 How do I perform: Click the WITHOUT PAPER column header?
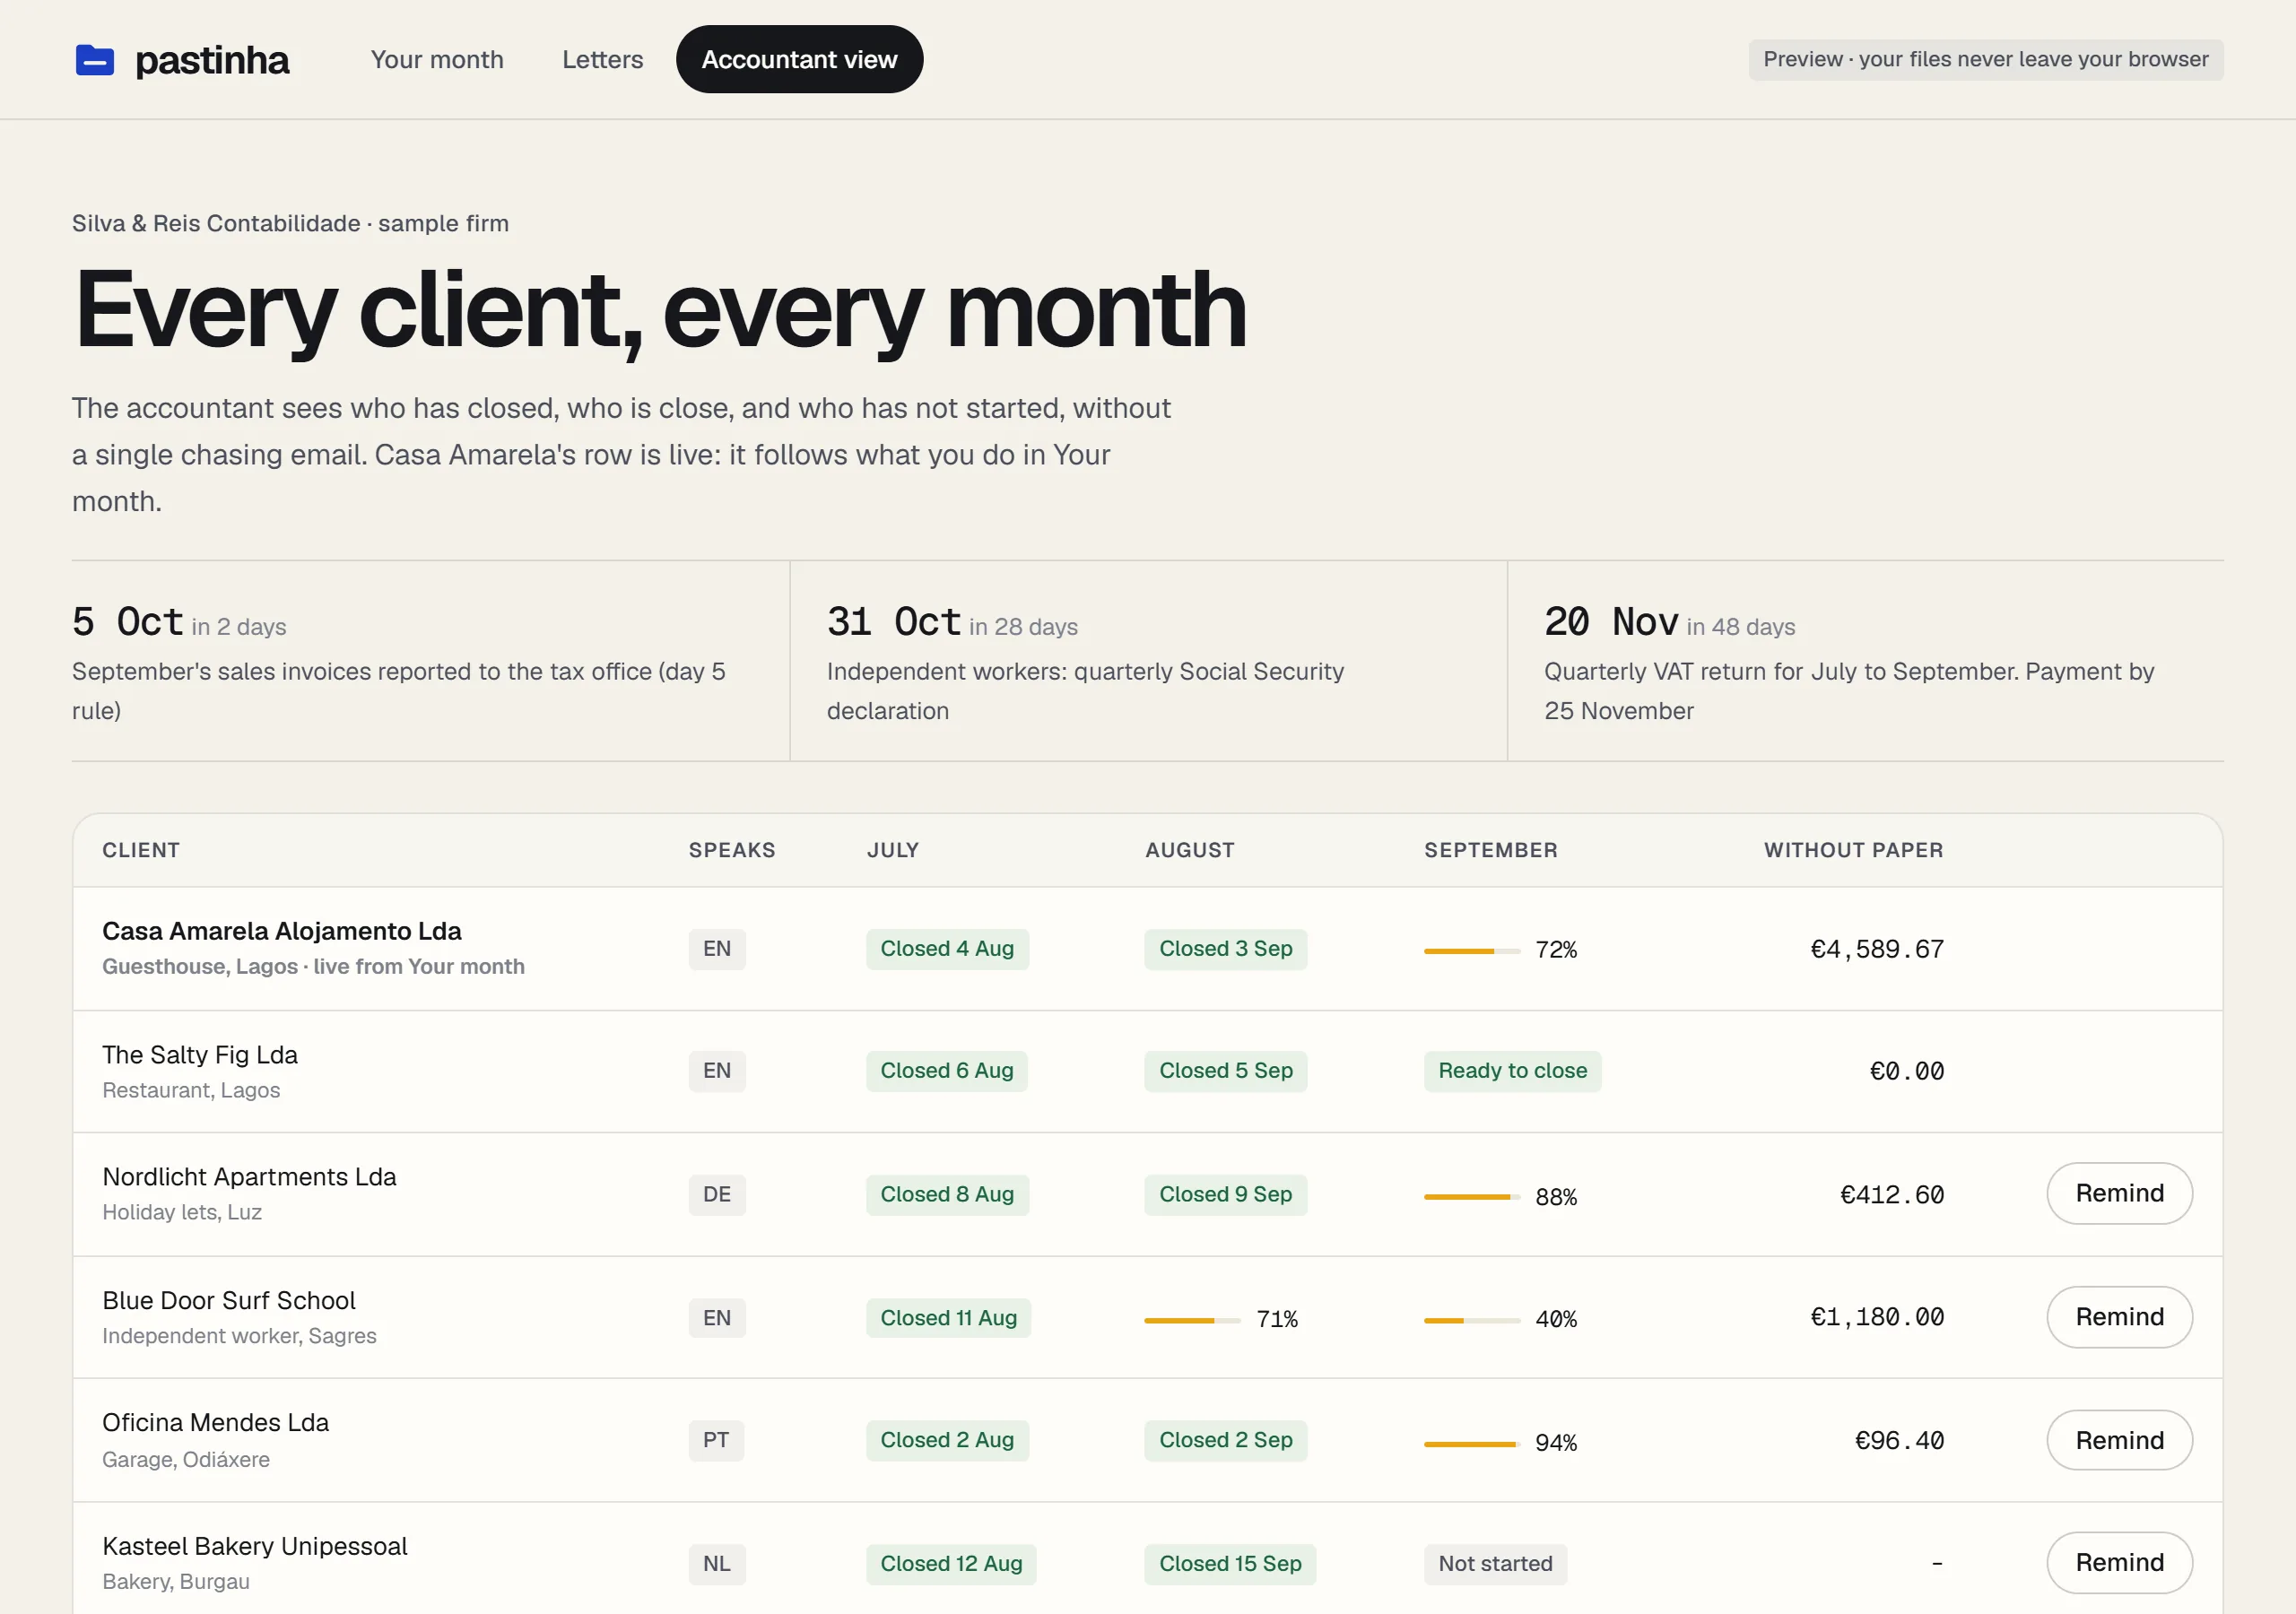coord(1854,850)
